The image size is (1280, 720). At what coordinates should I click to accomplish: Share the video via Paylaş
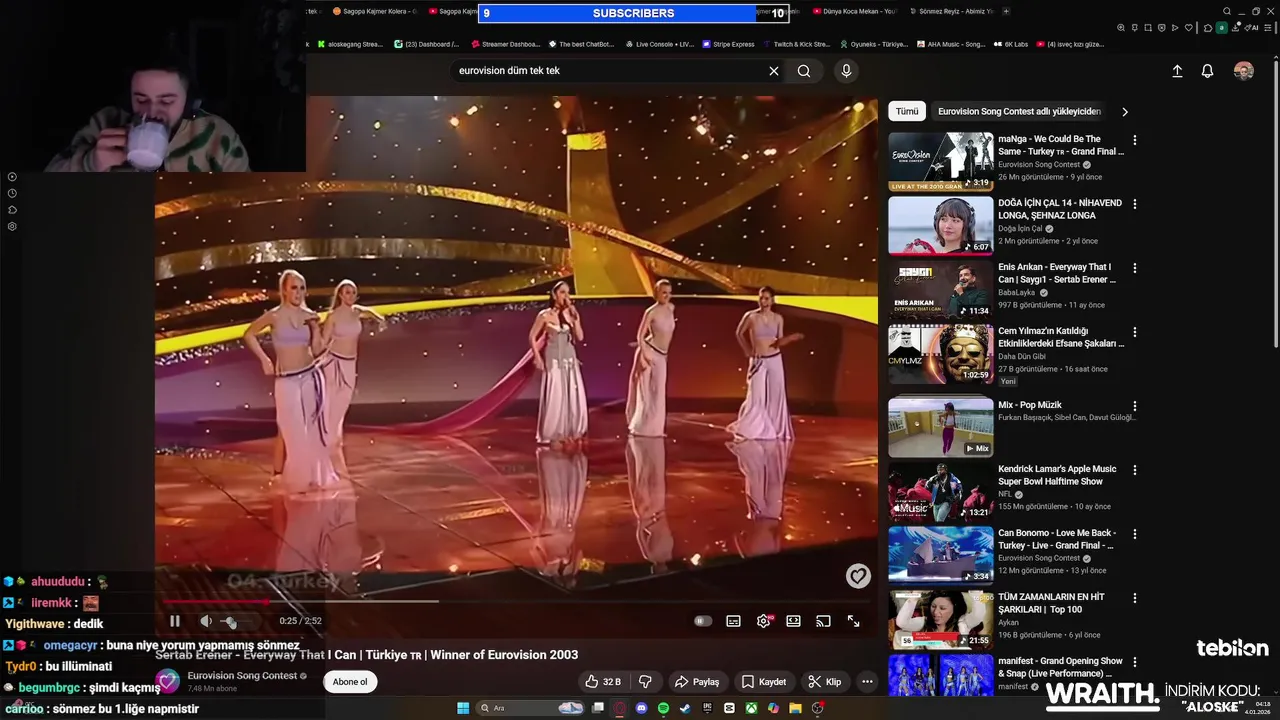(x=697, y=682)
